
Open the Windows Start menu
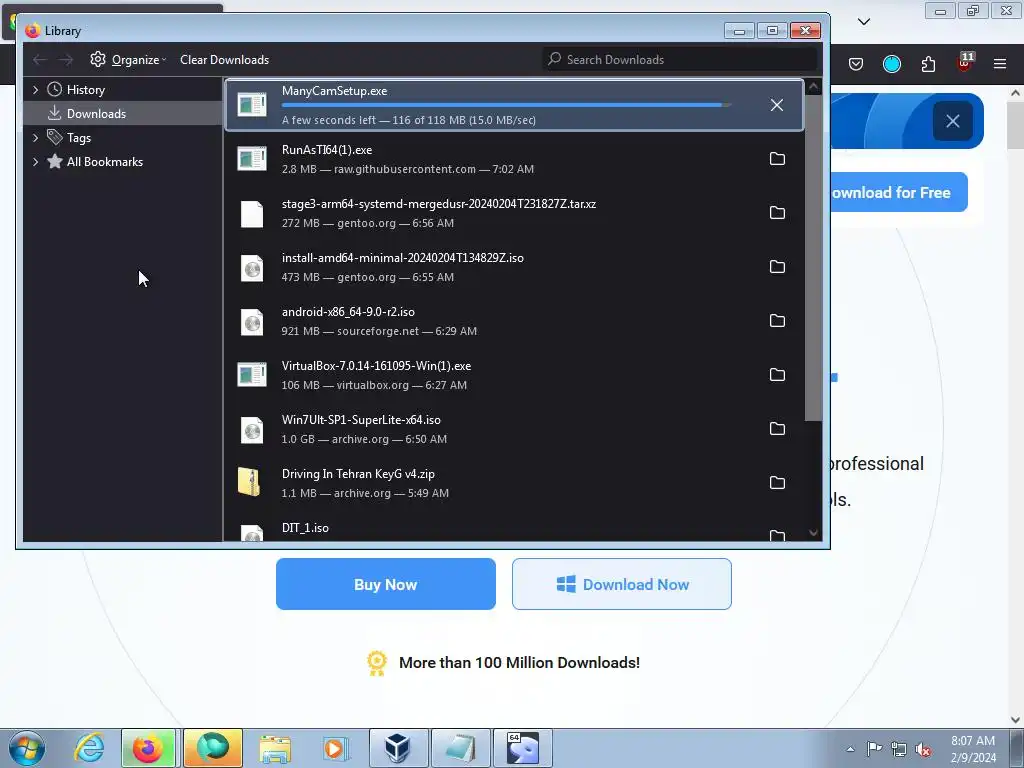pyautogui.click(x=27, y=748)
